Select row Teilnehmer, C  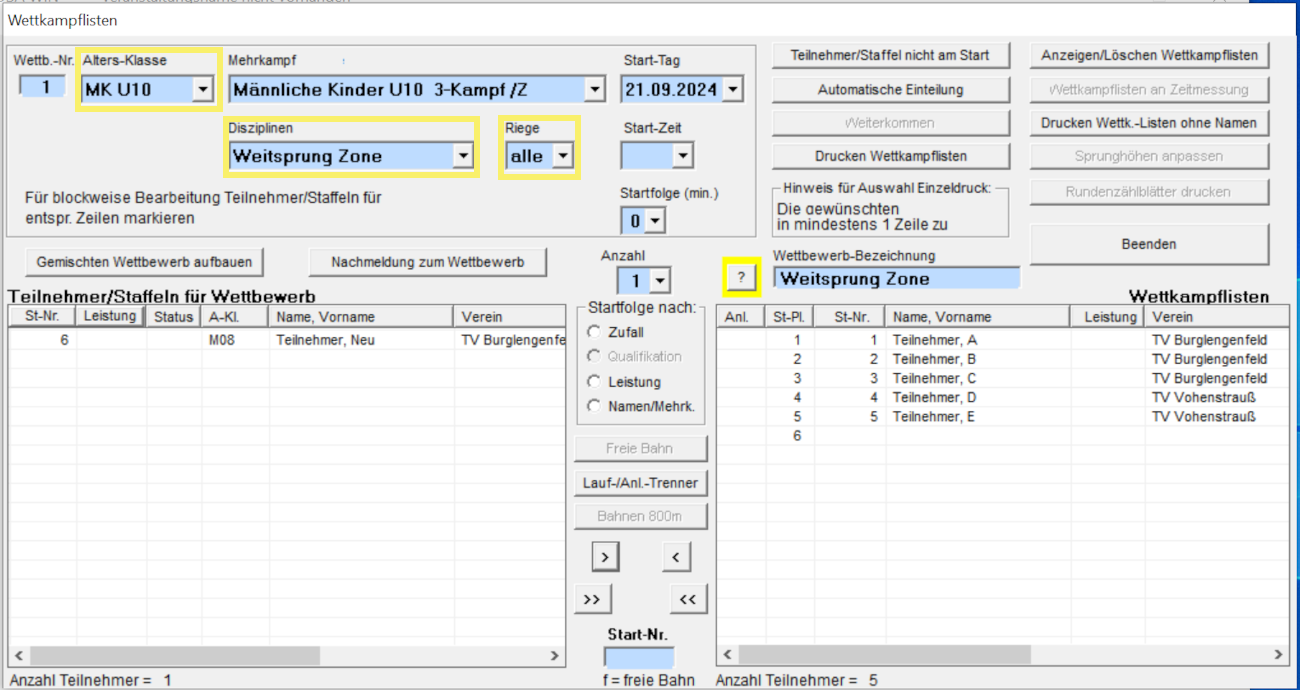[1003, 378]
